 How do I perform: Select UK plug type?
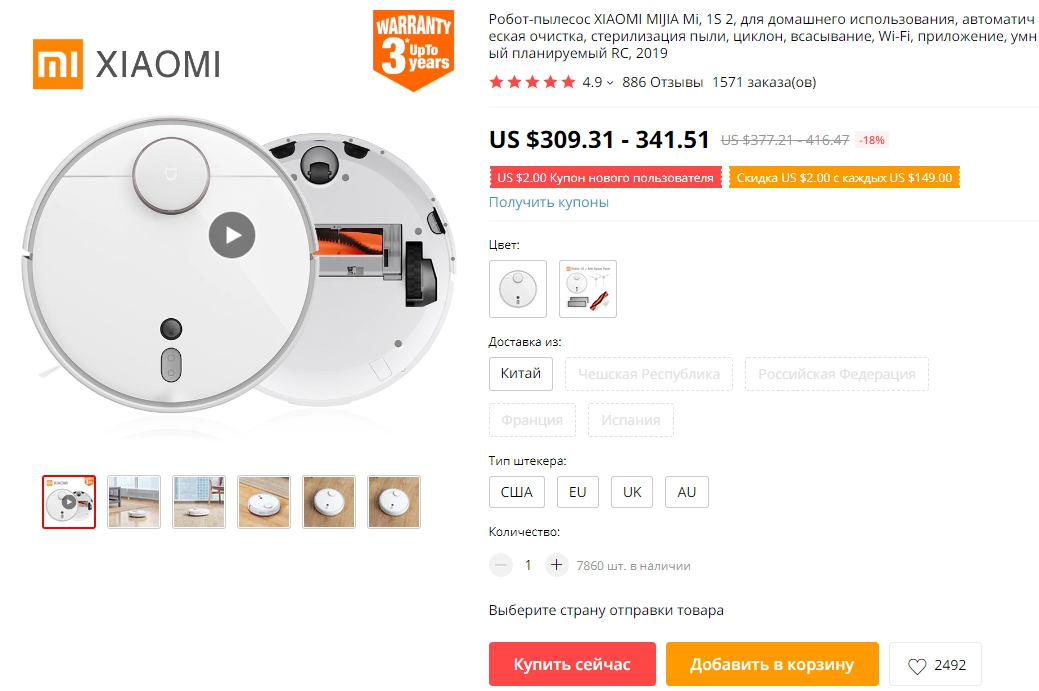(x=632, y=492)
